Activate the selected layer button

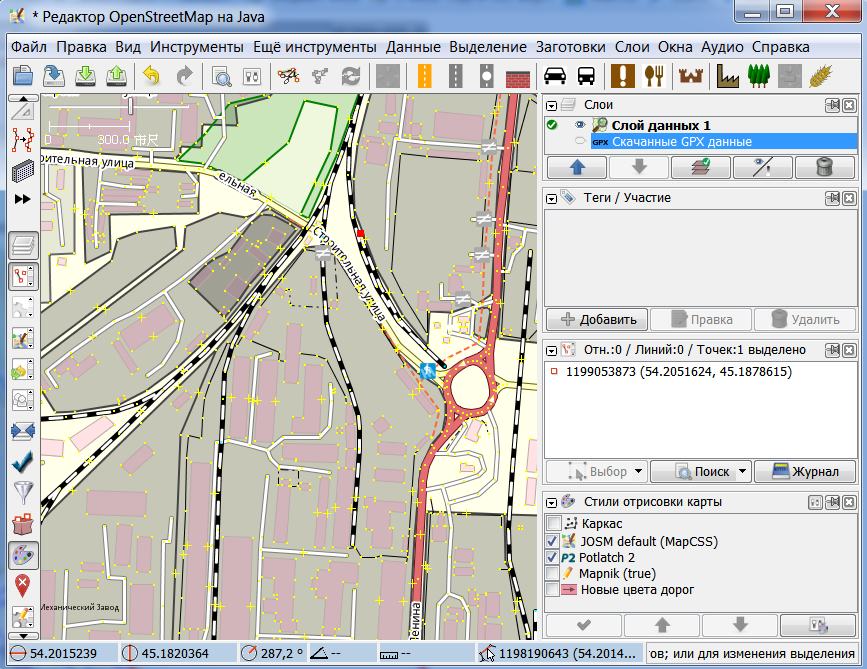tap(701, 167)
